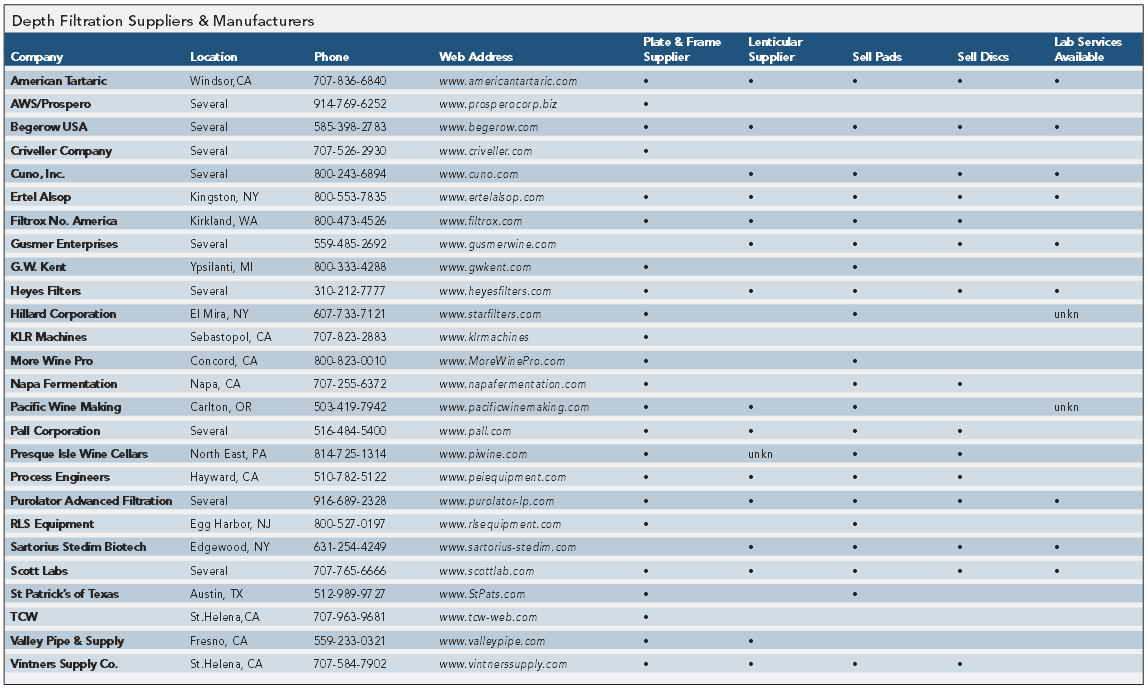The width and height of the screenshot is (1148, 691).
Task: Click the Lenticular Supplier header
Action: point(775,50)
